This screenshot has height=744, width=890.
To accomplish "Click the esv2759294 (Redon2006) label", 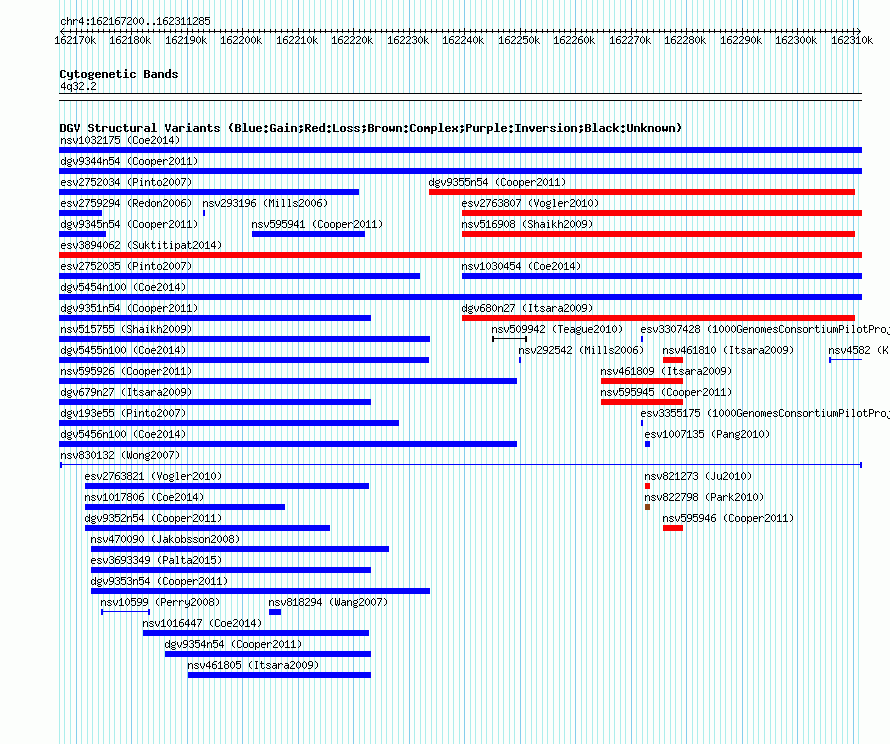I will click(x=126, y=203).
